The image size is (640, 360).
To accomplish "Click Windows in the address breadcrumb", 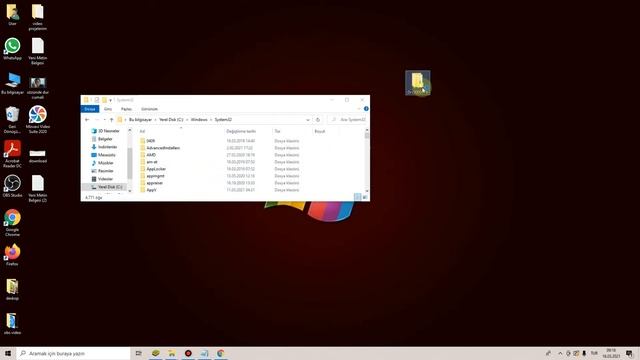I will [x=199, y=120].
